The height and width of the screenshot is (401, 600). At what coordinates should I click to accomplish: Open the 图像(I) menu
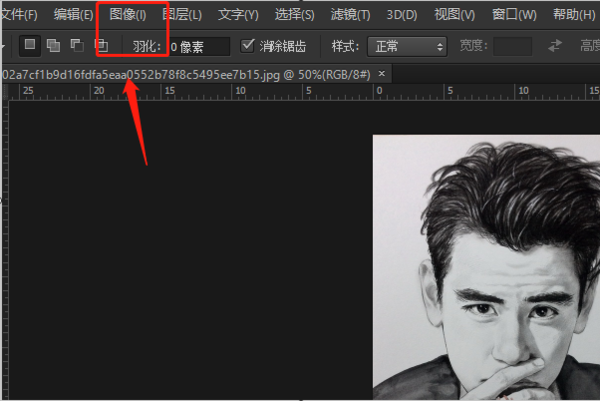127,15
